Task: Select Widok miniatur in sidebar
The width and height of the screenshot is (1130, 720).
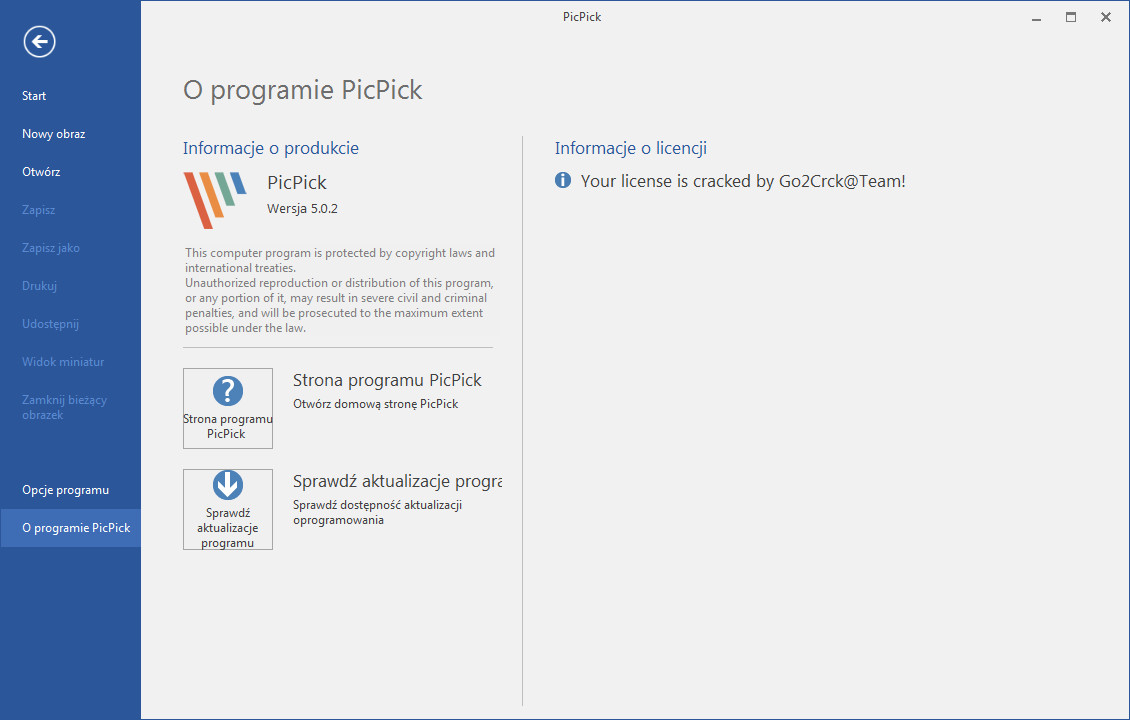Action: [71, 362]
